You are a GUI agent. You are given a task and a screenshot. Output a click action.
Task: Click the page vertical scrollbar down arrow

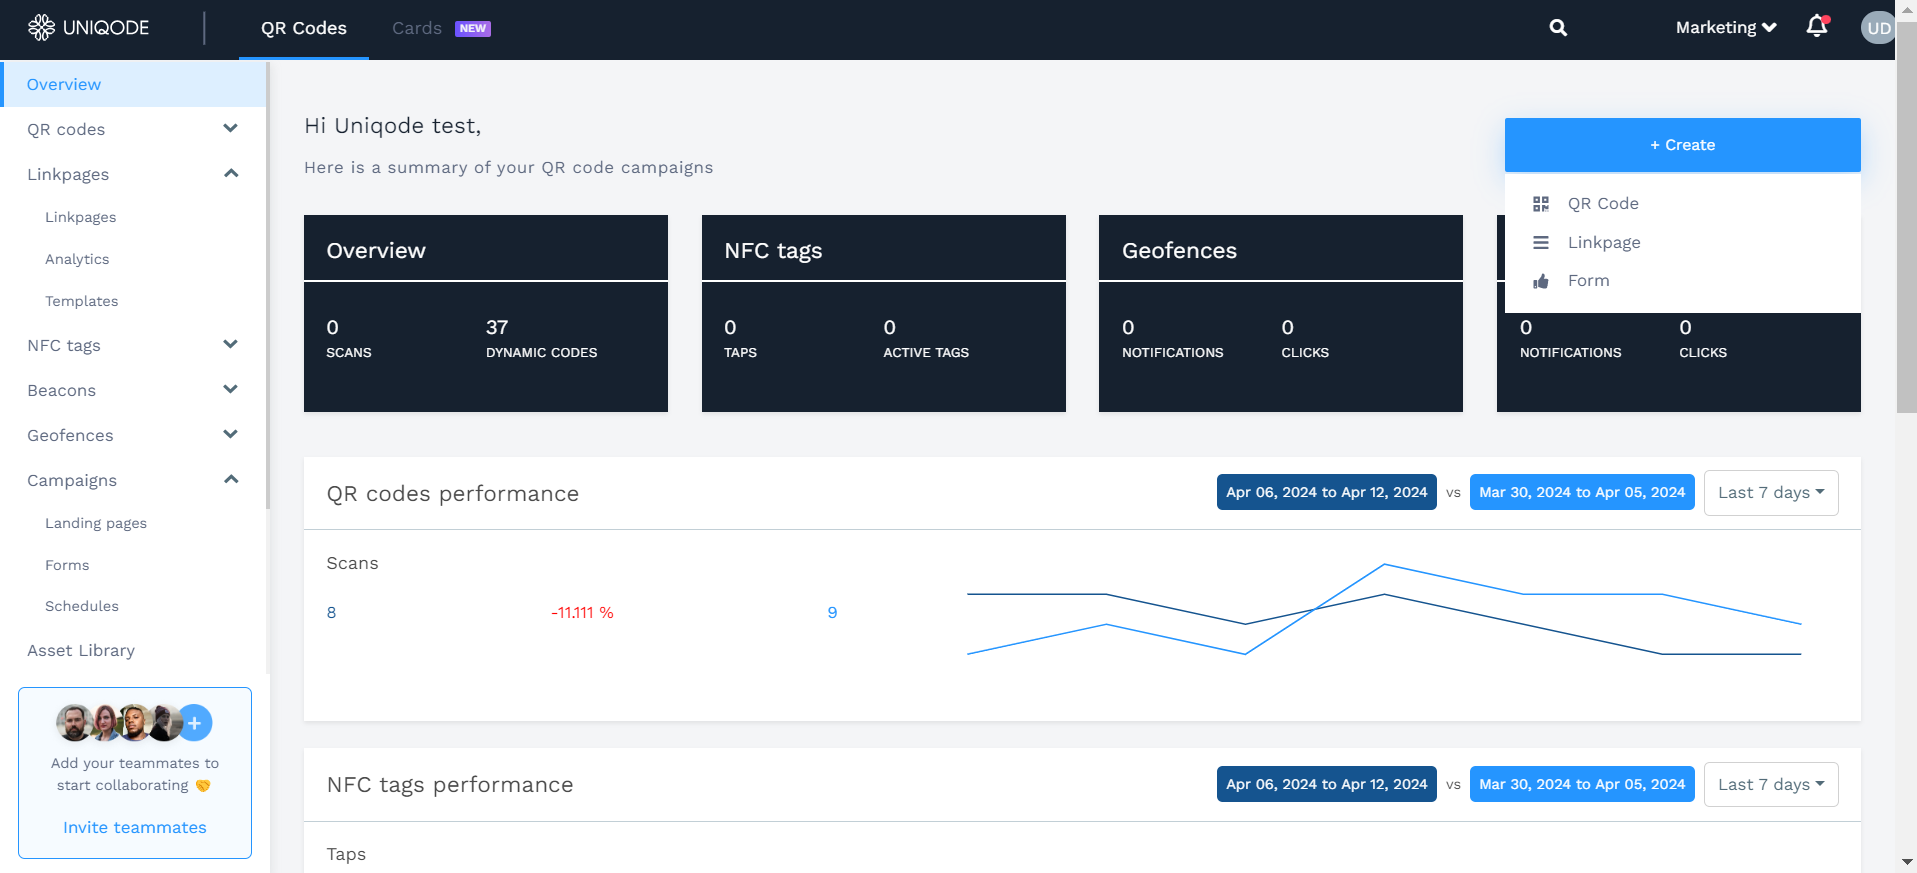click(x=1907, y=862)
